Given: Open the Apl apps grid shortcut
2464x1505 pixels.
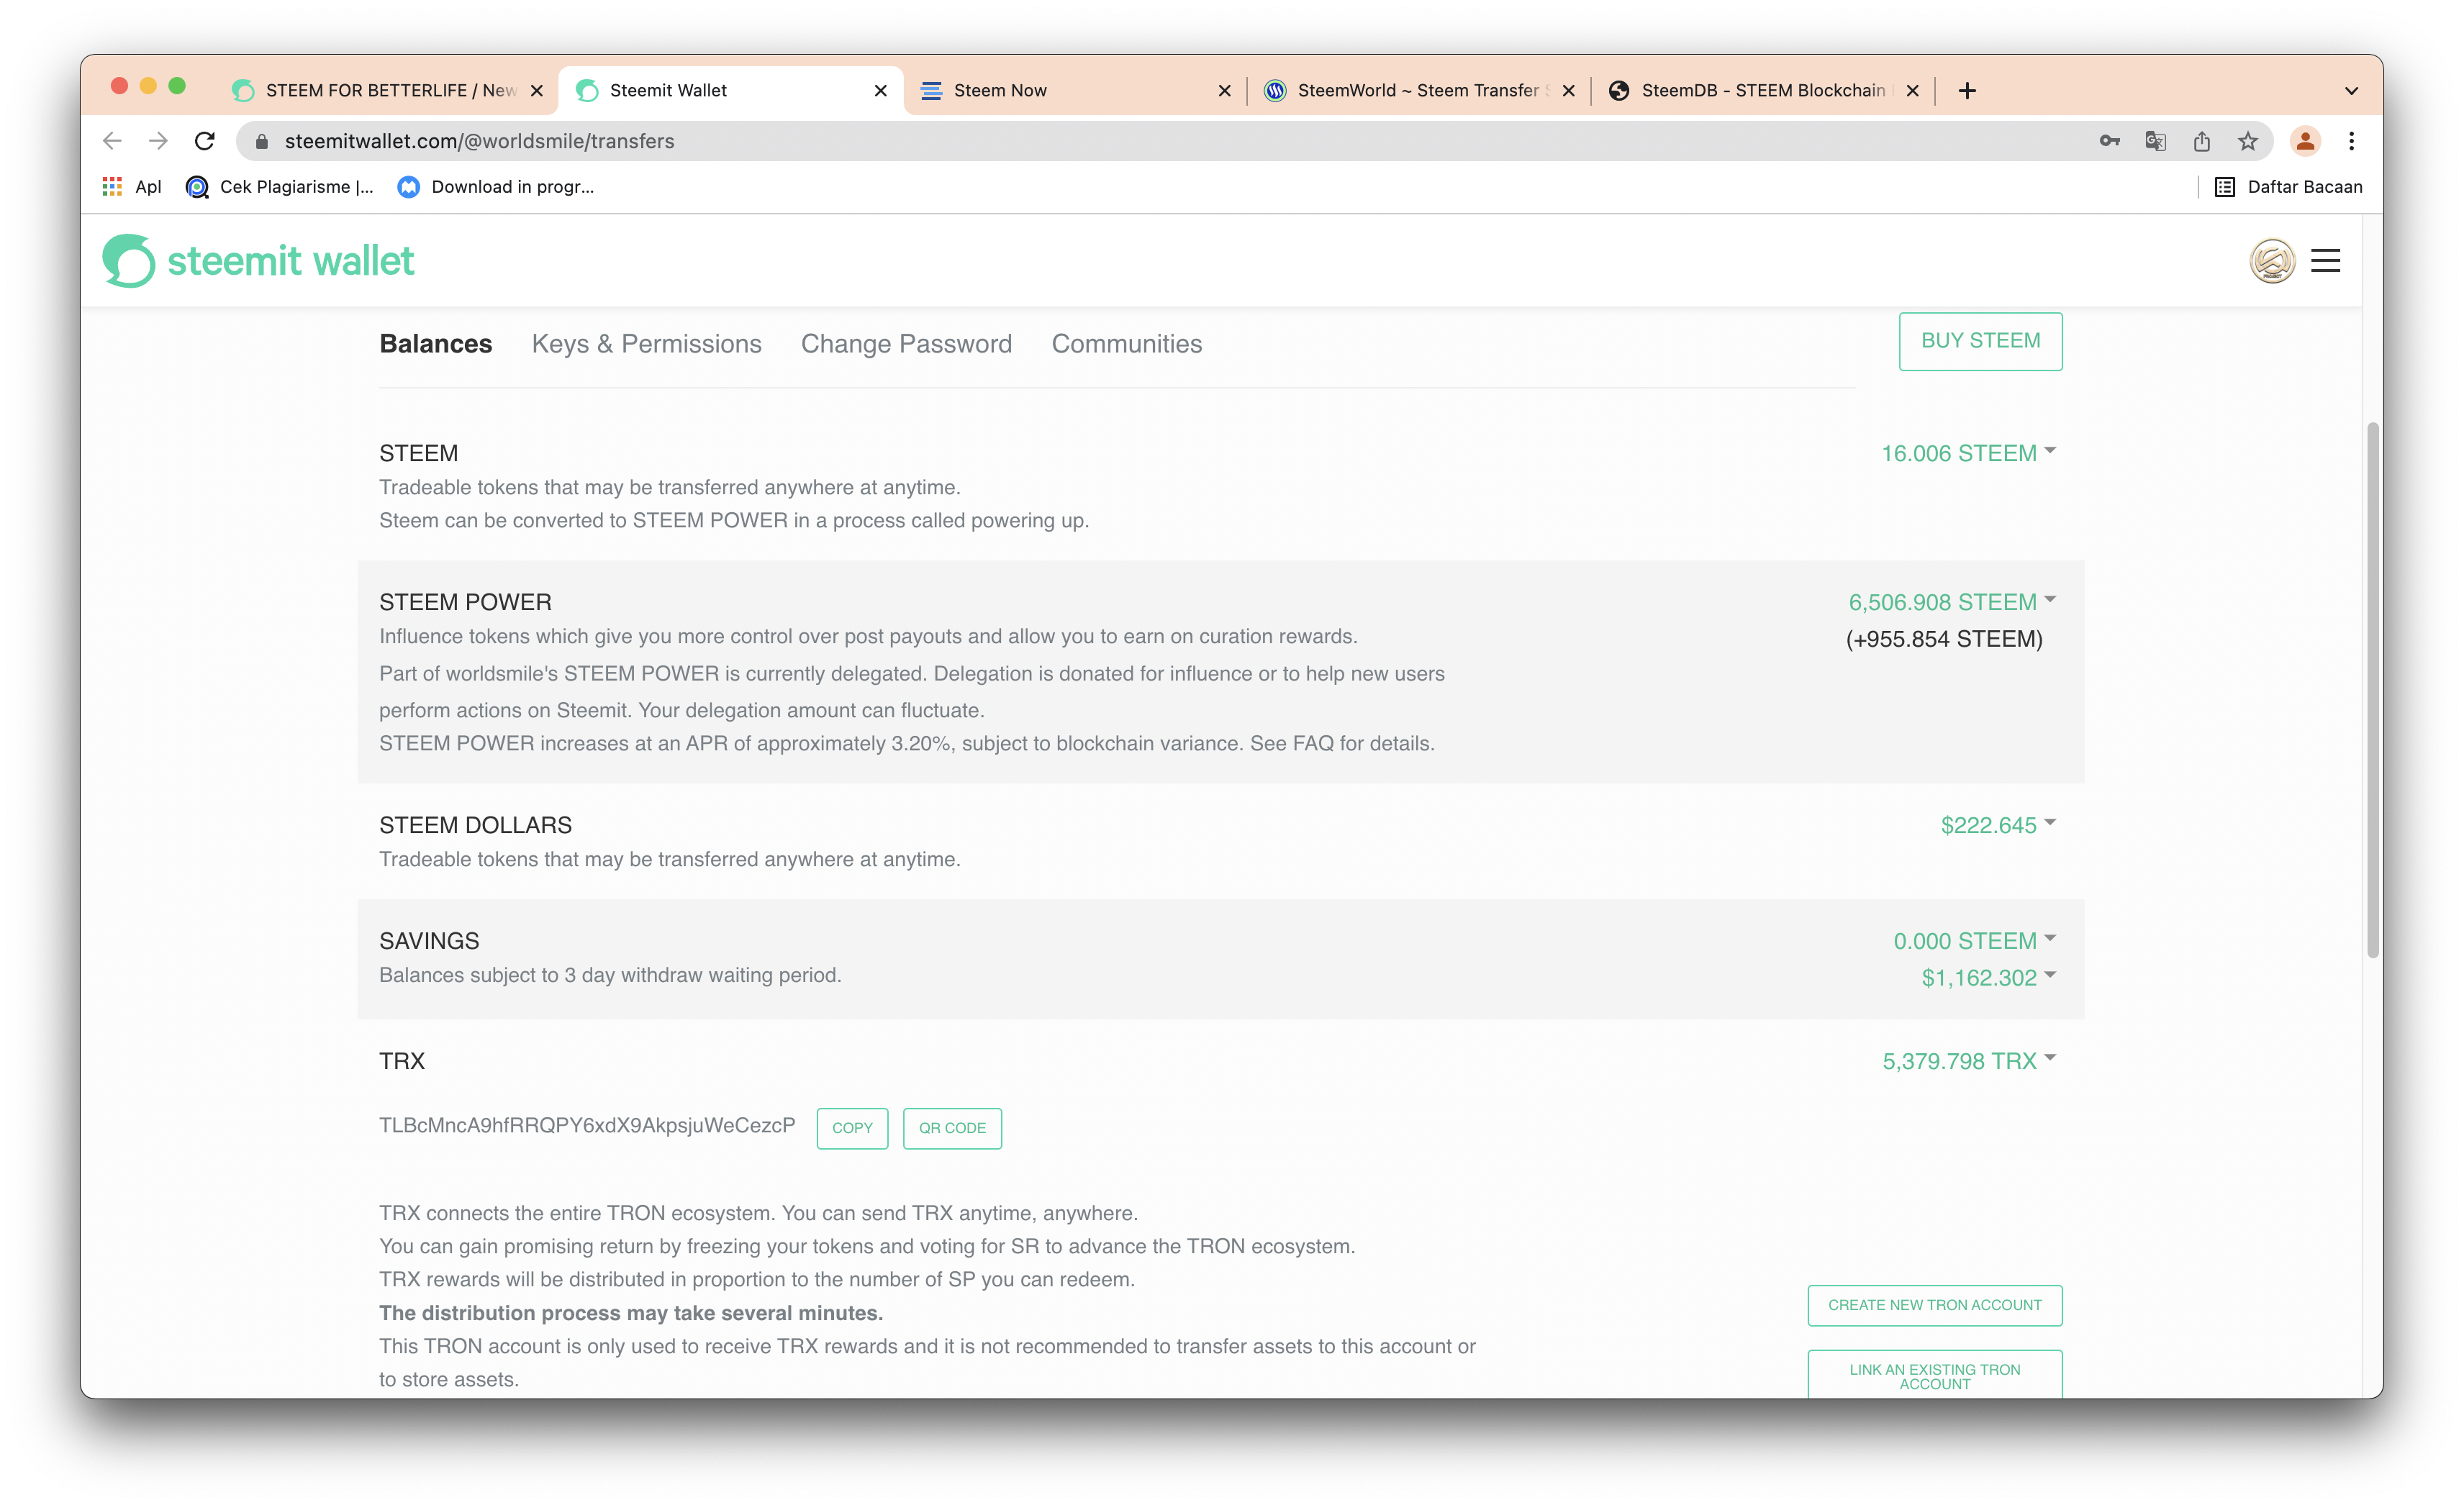Looking at the screenshot, I should coord(131,187).
